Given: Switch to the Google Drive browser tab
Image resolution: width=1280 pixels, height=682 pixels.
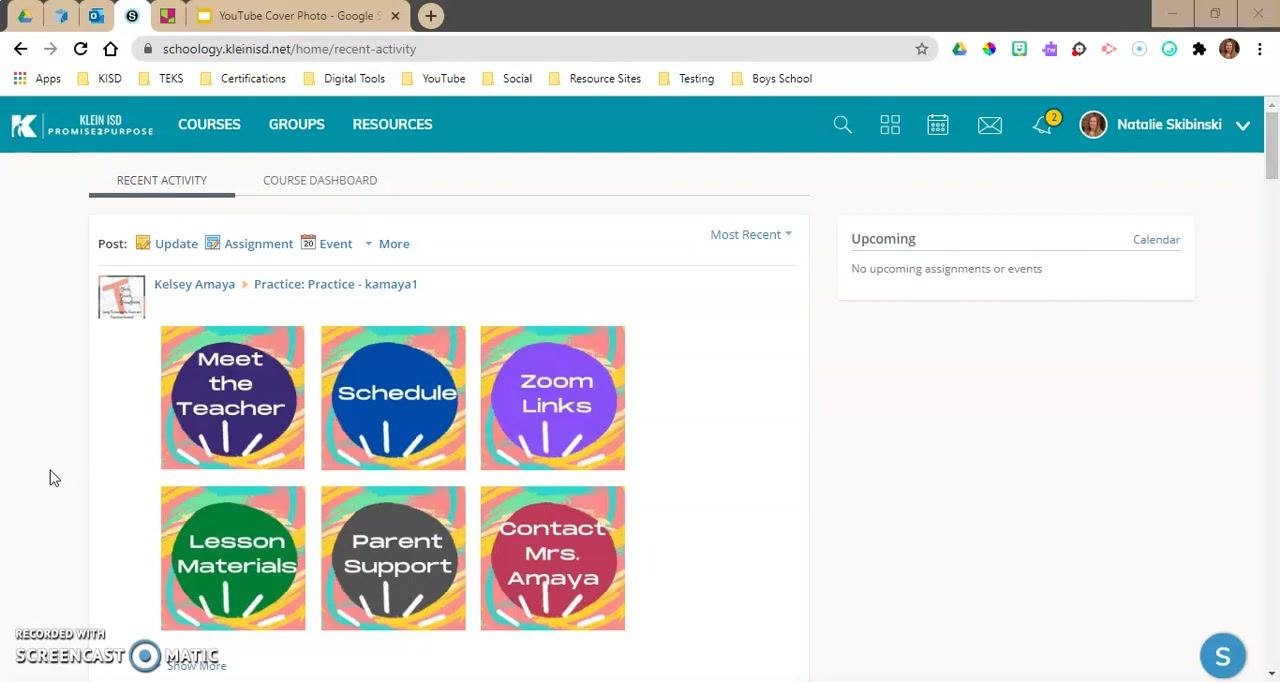Looking at the screenshot, I should (x=25, y=16).
